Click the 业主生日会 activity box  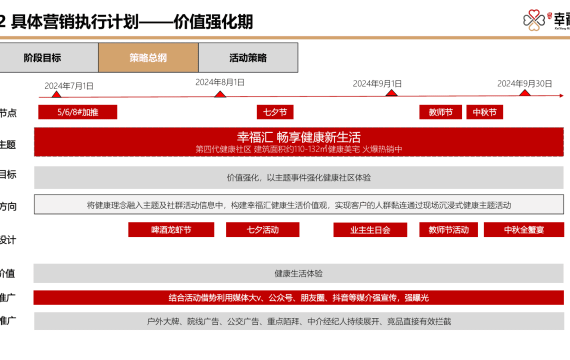(x=370, y=230)
